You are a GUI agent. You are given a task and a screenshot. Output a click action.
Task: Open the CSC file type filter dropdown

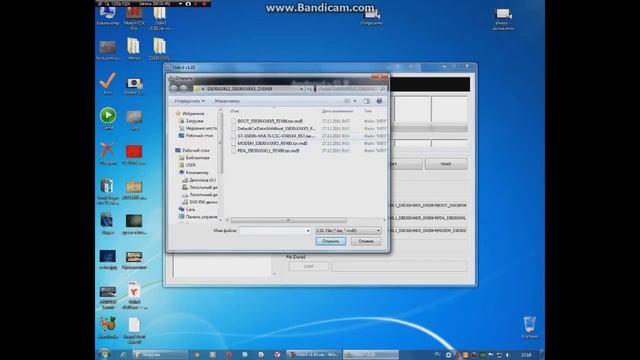(348, 231)
